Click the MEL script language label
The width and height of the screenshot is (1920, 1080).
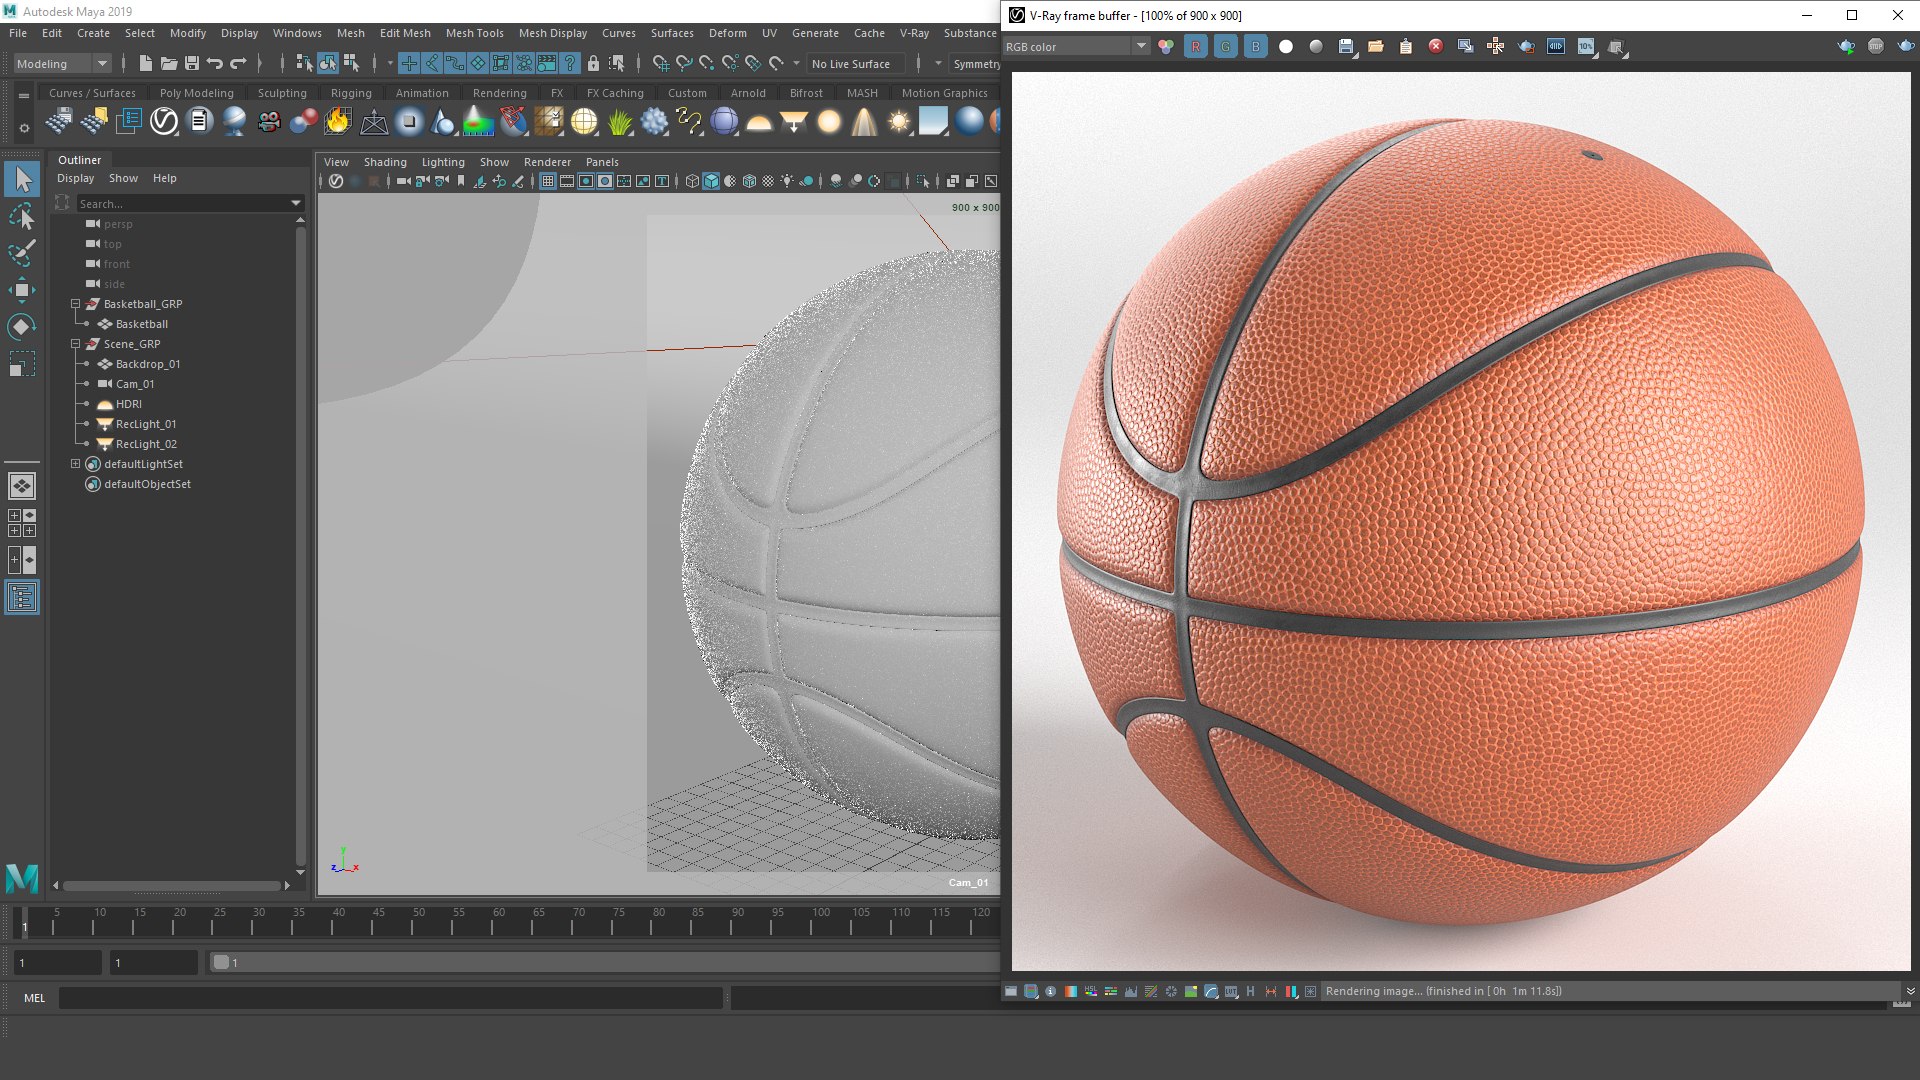[35, 998]
